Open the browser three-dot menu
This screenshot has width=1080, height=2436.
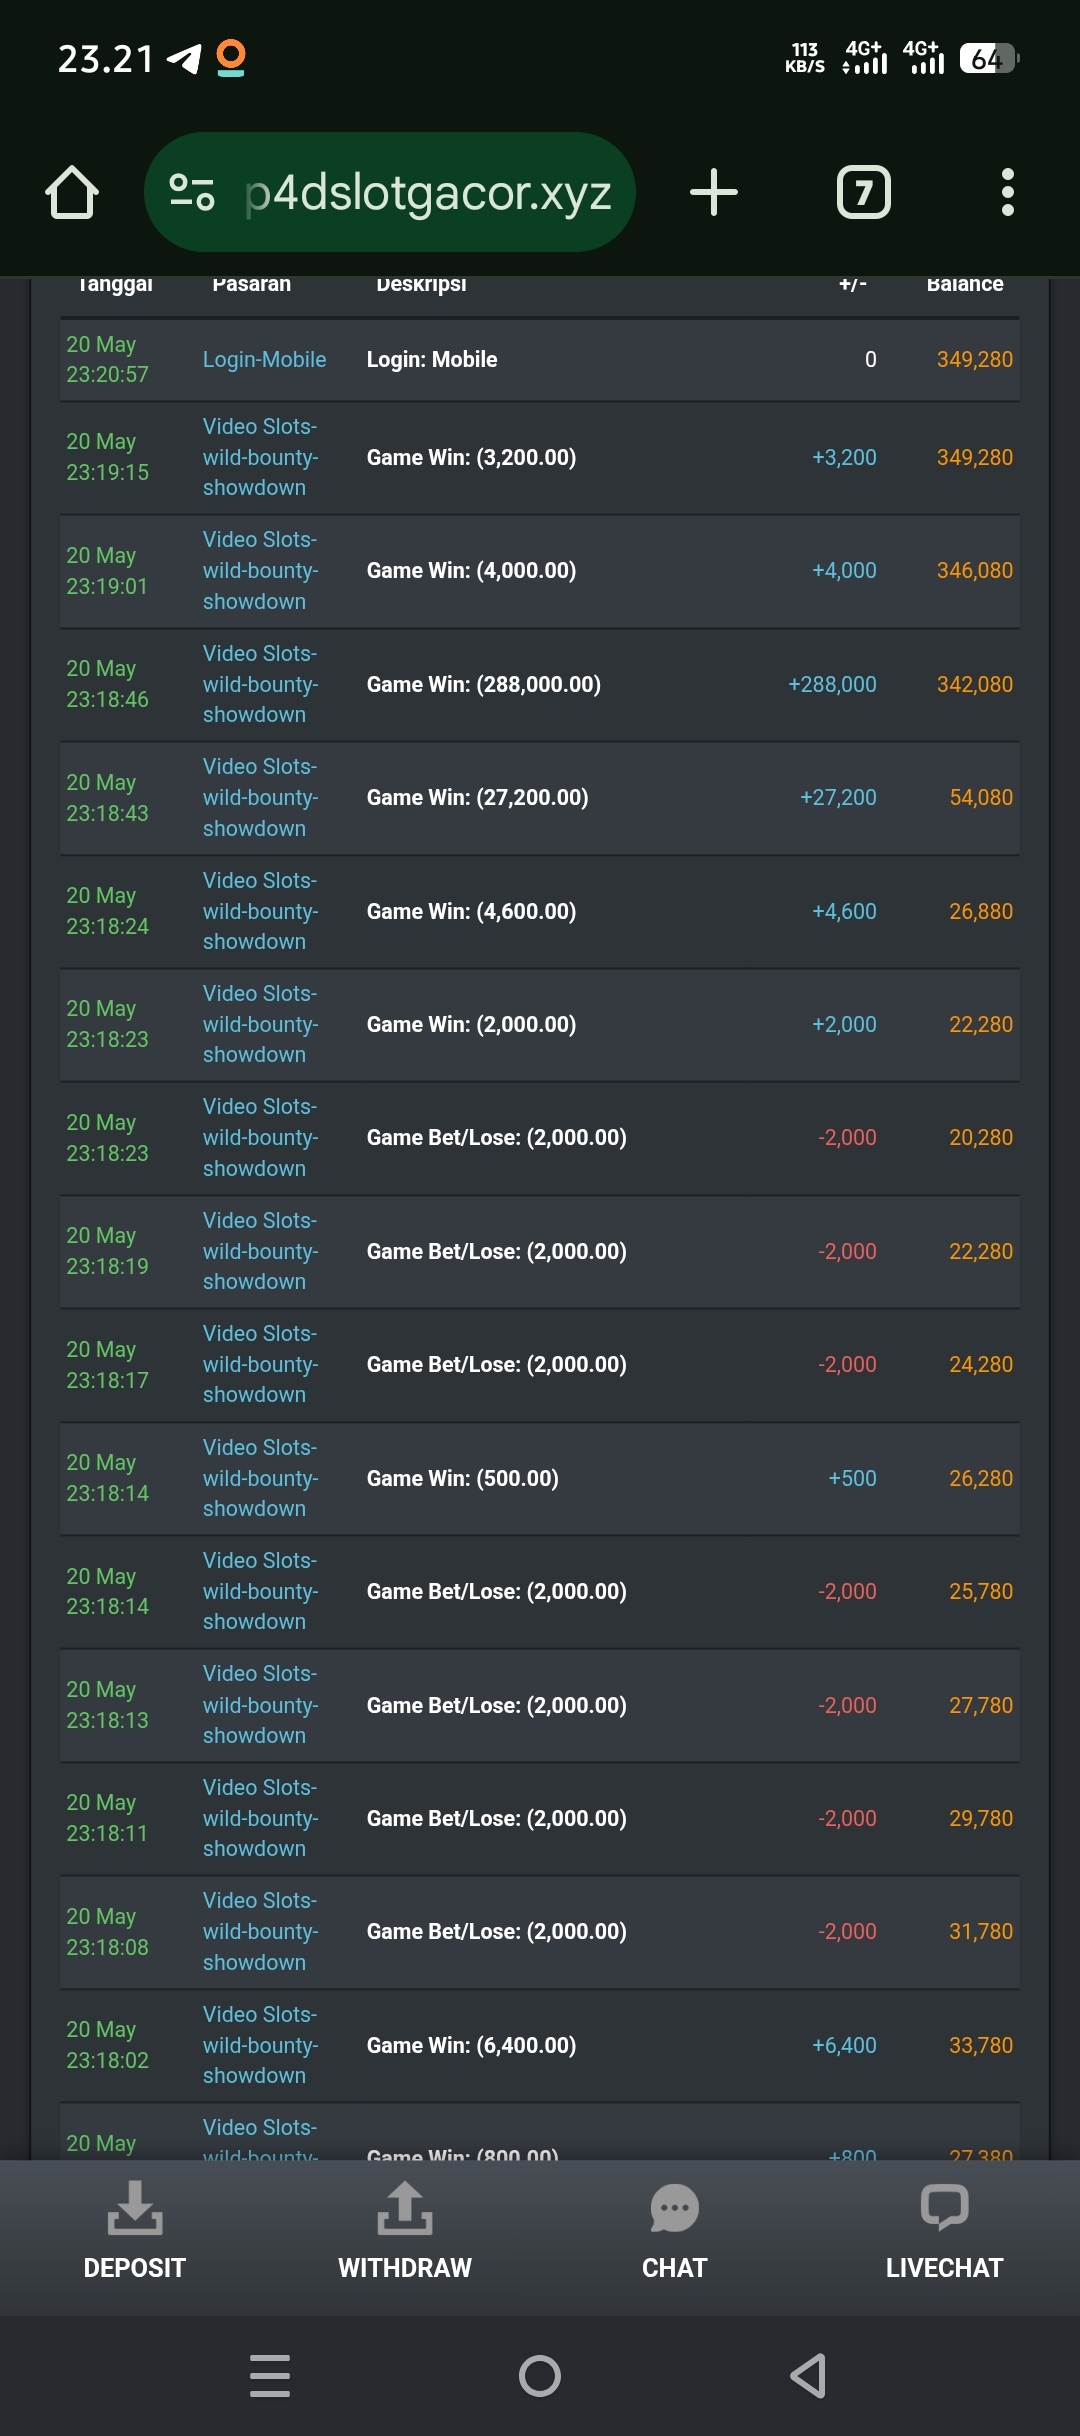click(x=1008, y=192)
